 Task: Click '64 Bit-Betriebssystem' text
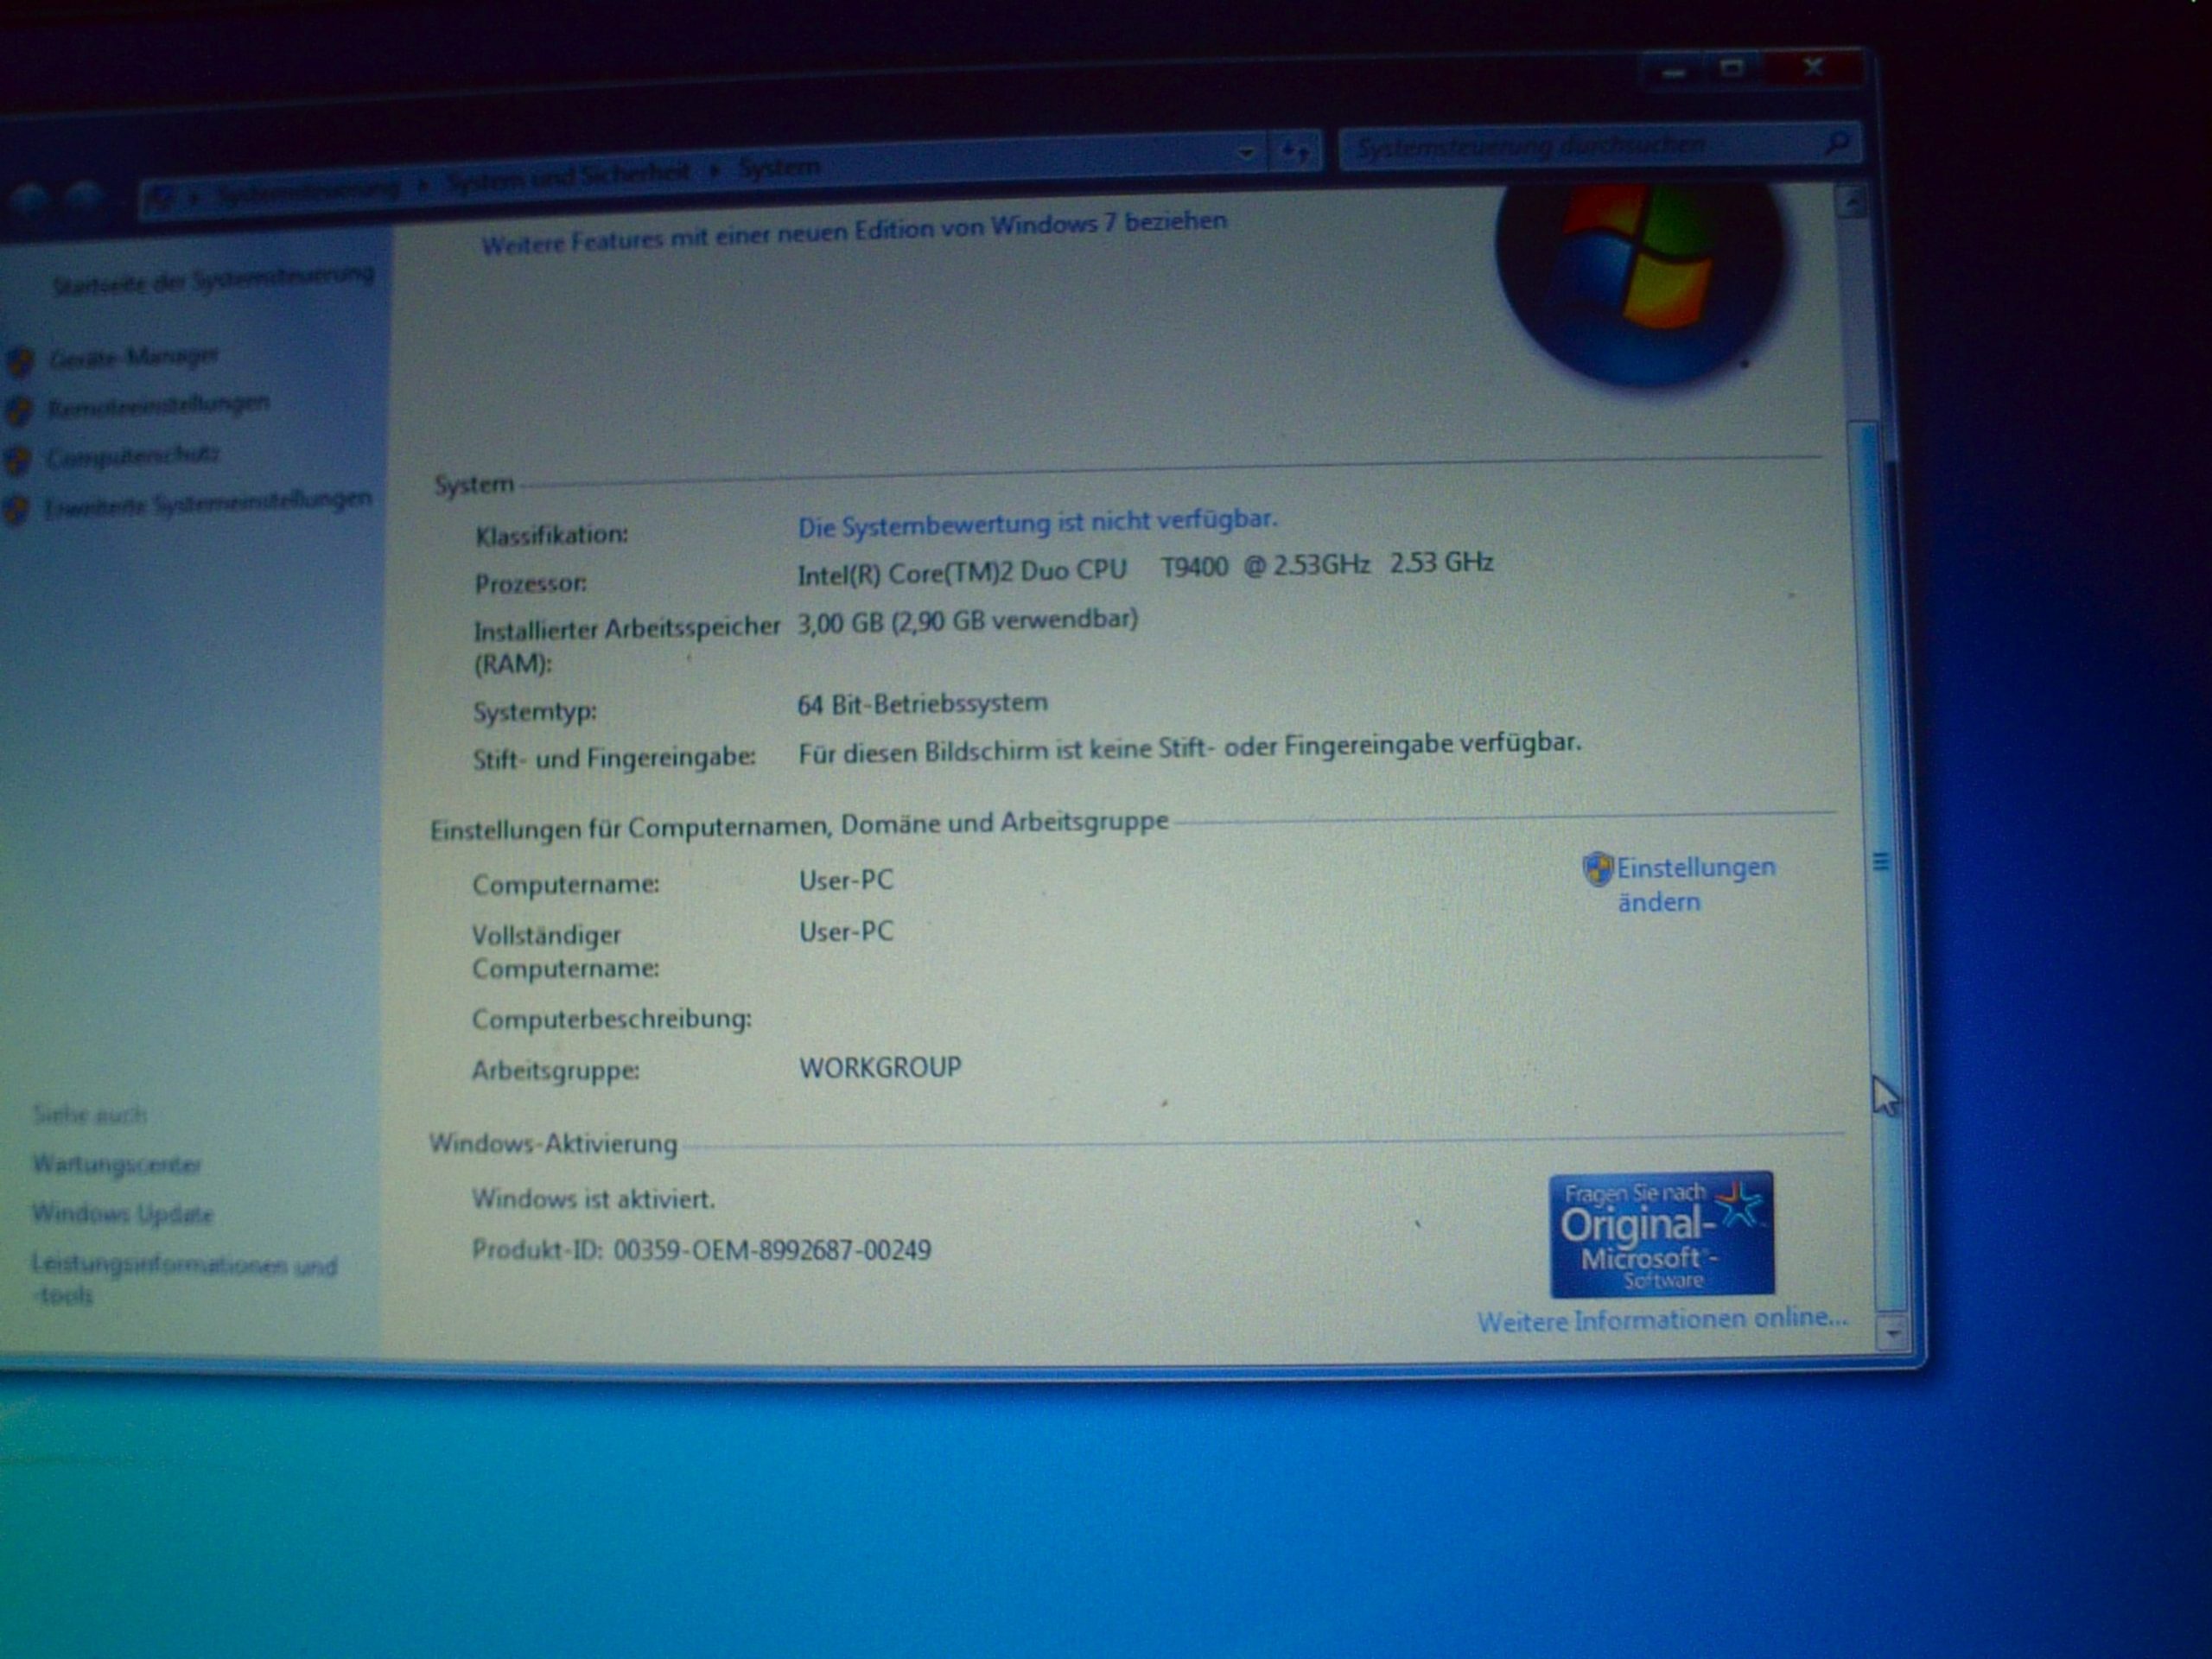click(922, 704)
